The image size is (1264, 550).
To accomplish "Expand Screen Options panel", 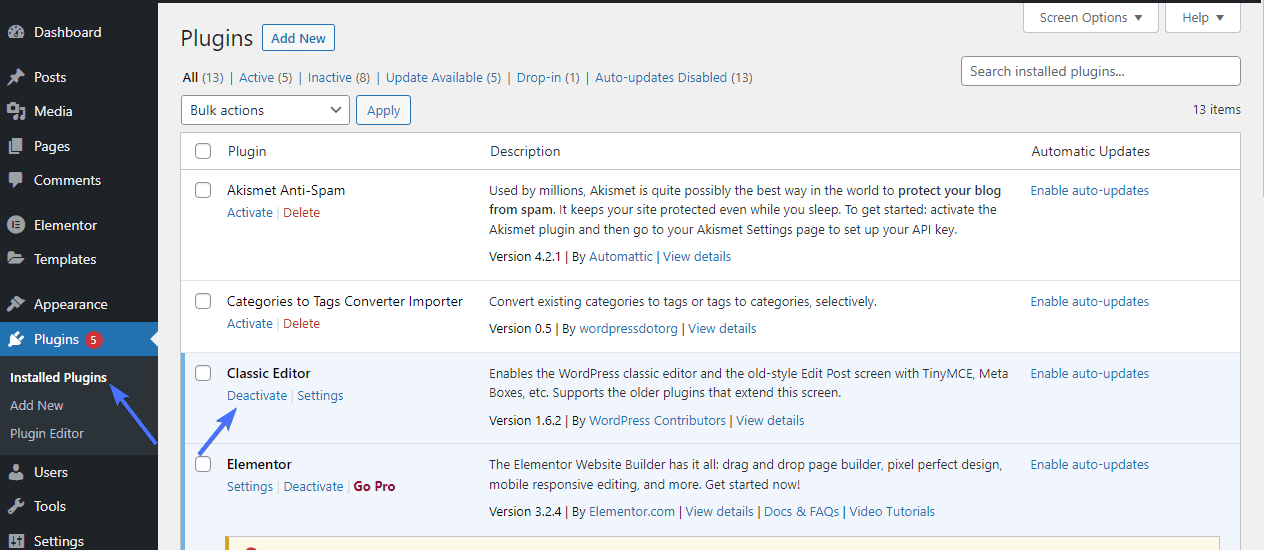I will [1091, 17].
